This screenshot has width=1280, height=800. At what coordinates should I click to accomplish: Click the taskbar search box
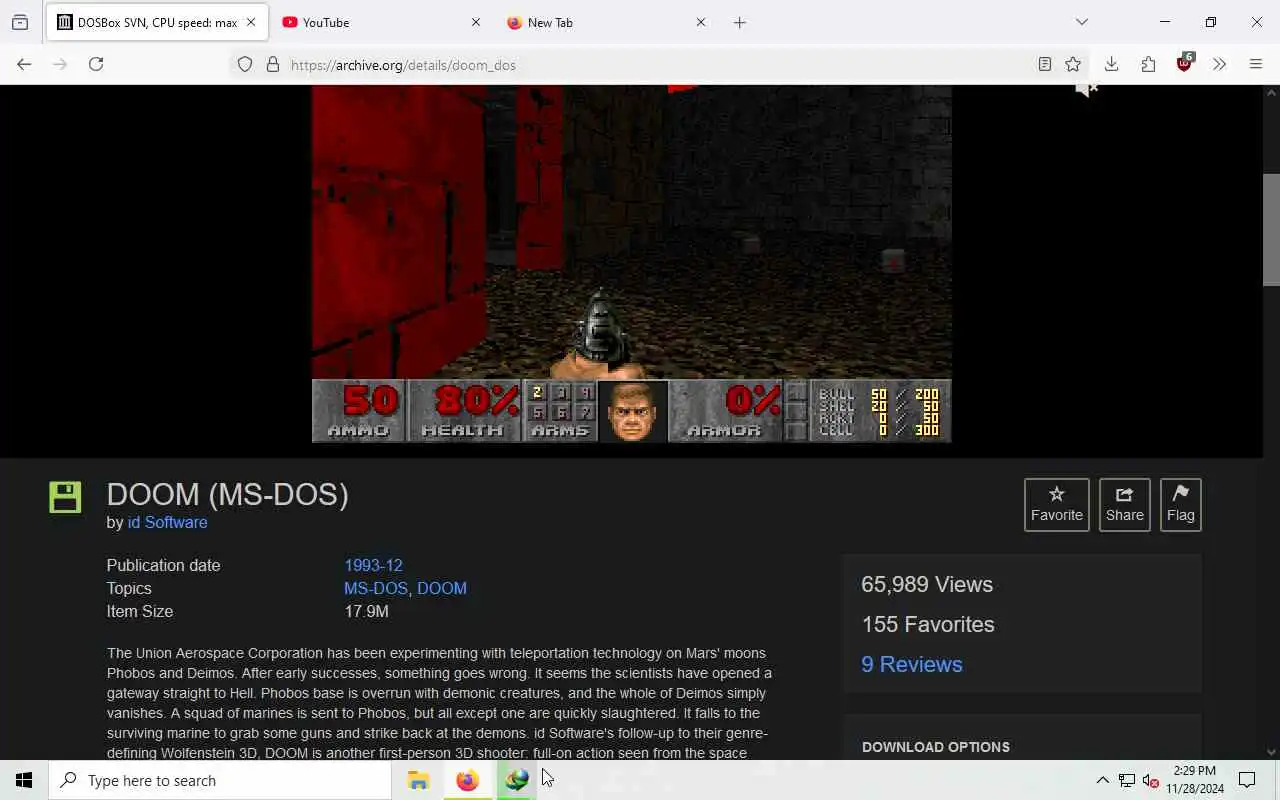[220, 780]
